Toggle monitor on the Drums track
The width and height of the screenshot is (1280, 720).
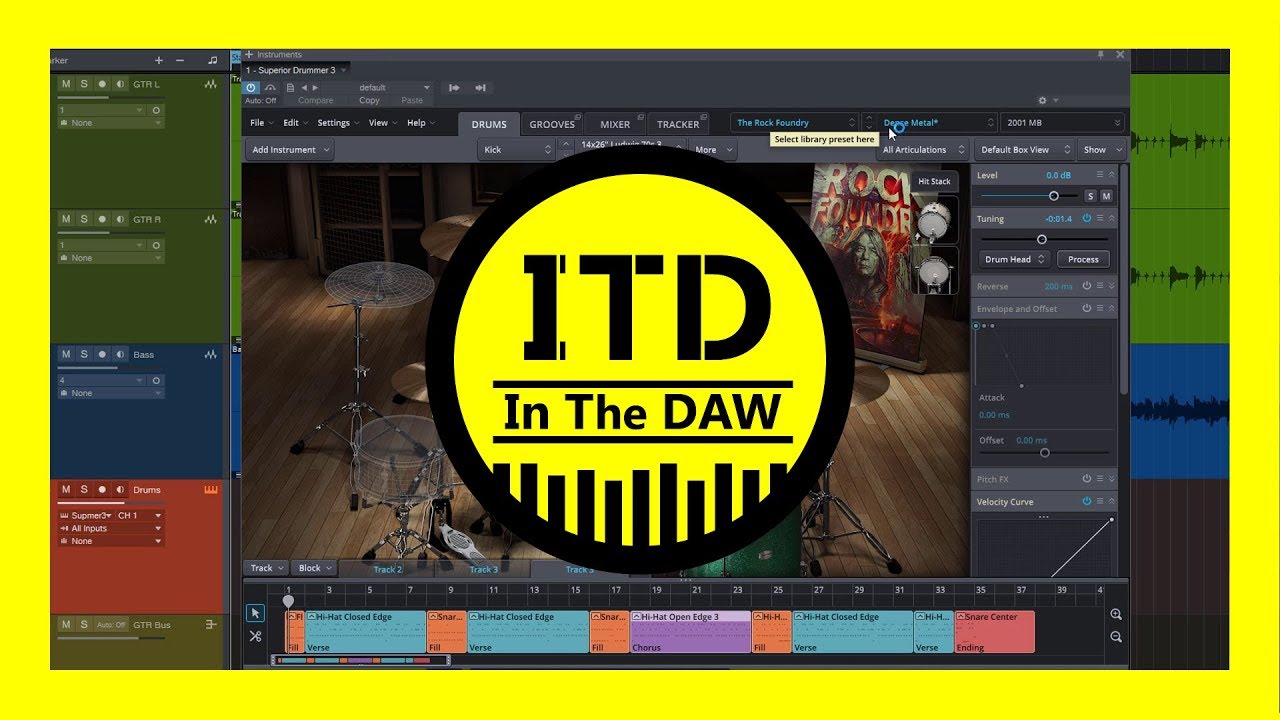[x=120, y=490]
